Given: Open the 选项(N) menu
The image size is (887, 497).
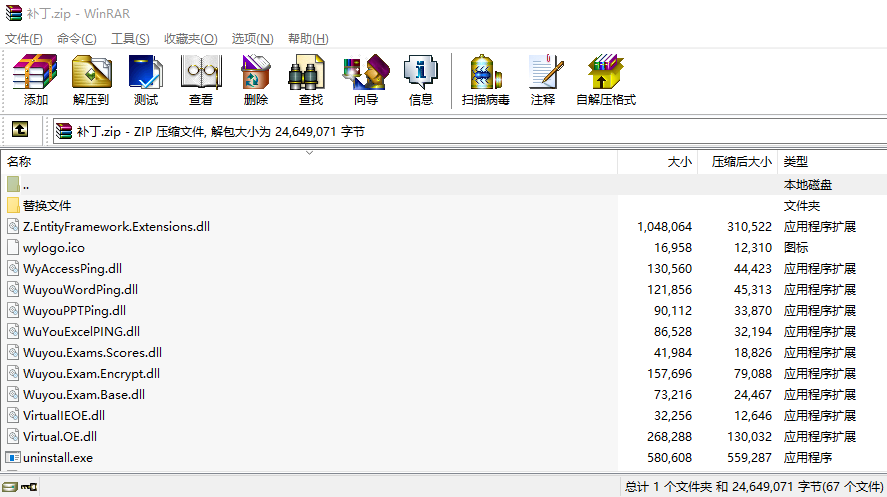Looking at the screenshot, I should 252,38.
